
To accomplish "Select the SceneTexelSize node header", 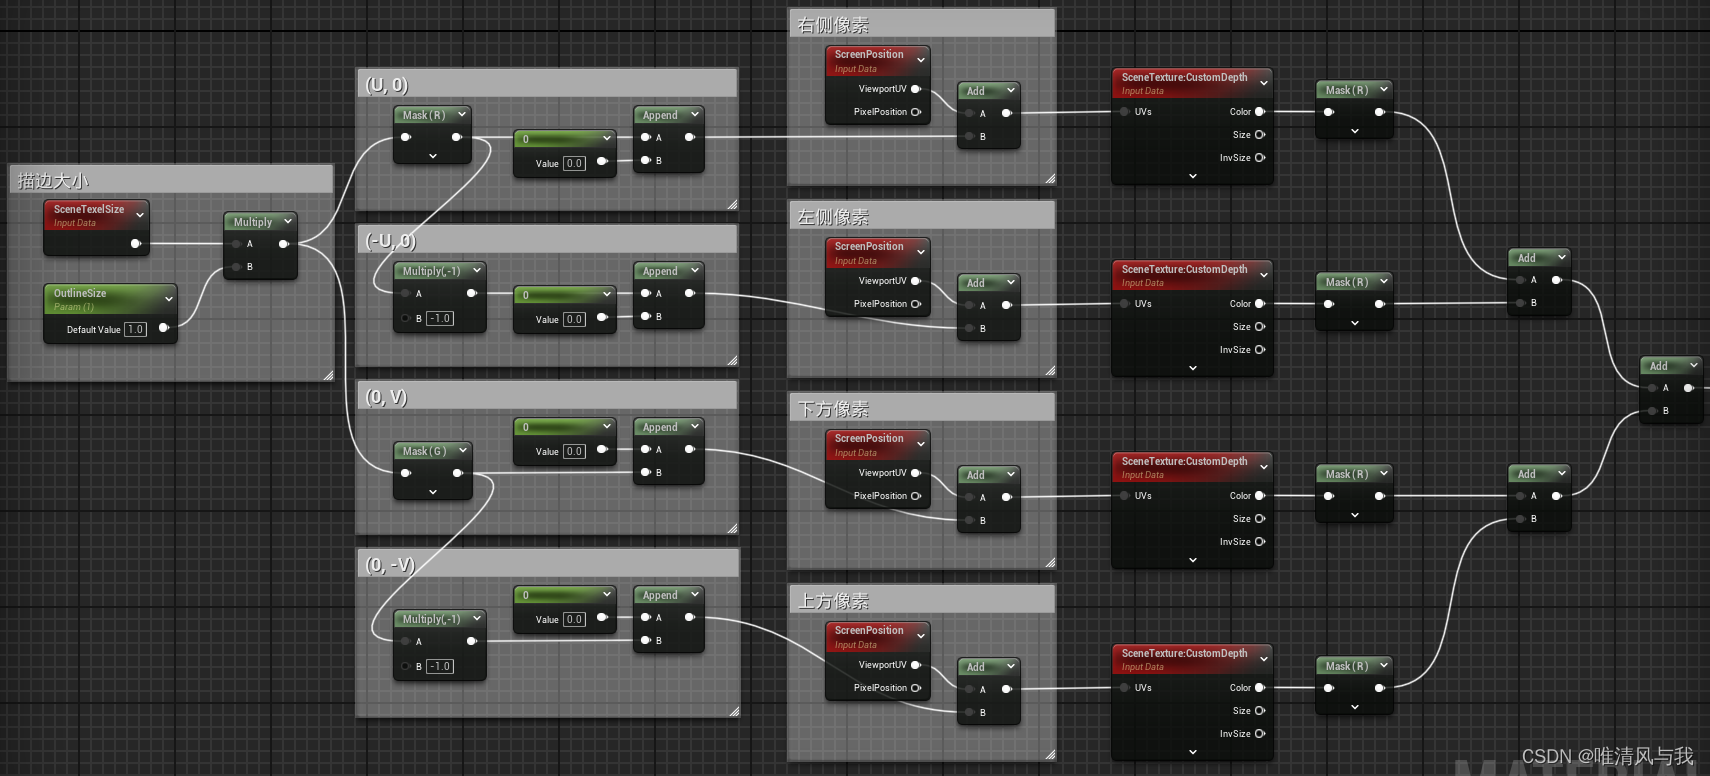I will 96,215.
